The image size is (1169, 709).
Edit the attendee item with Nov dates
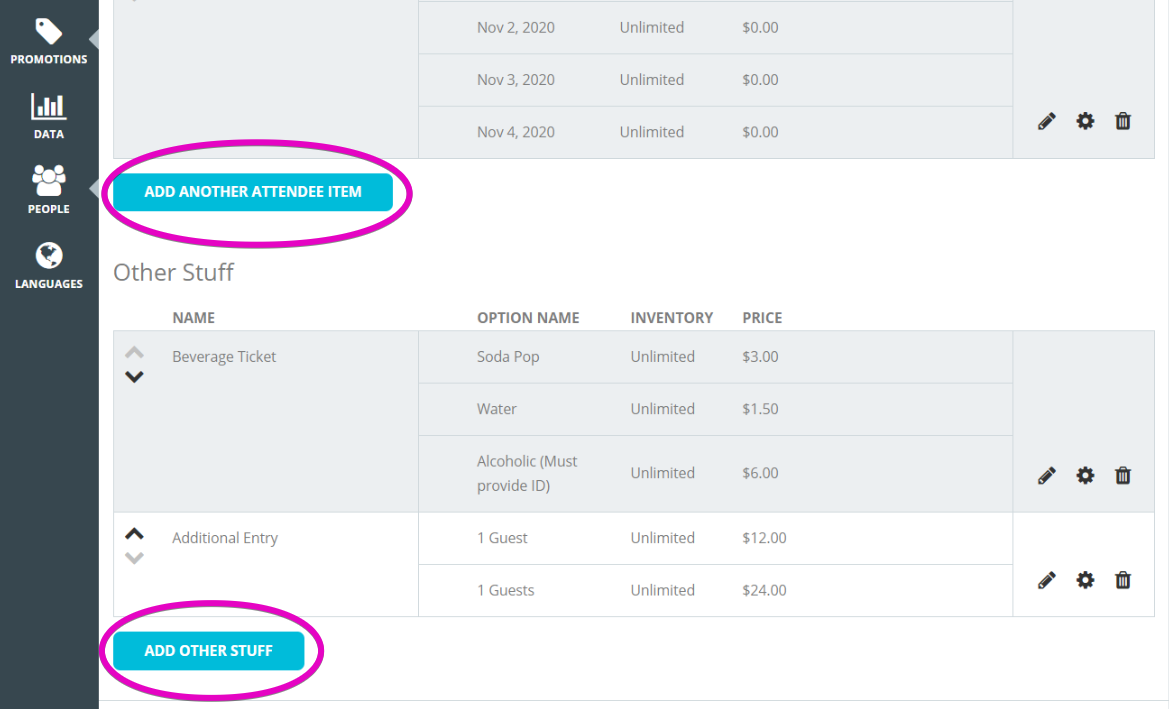1047,121
